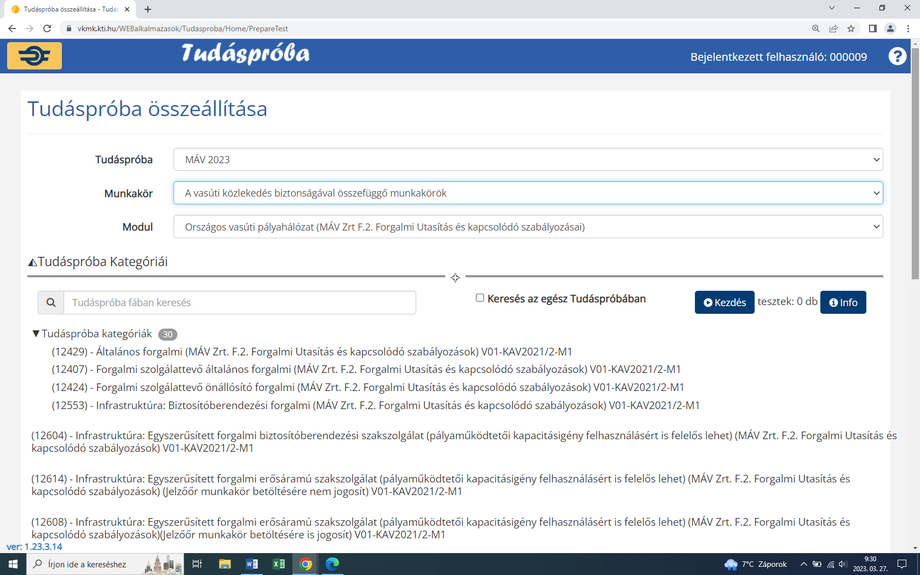The height and width of the screenshot is (575, 920).
Task: Select category 12608 erősáramú szakszolgálat is jogosít
Action: point(441,528)
